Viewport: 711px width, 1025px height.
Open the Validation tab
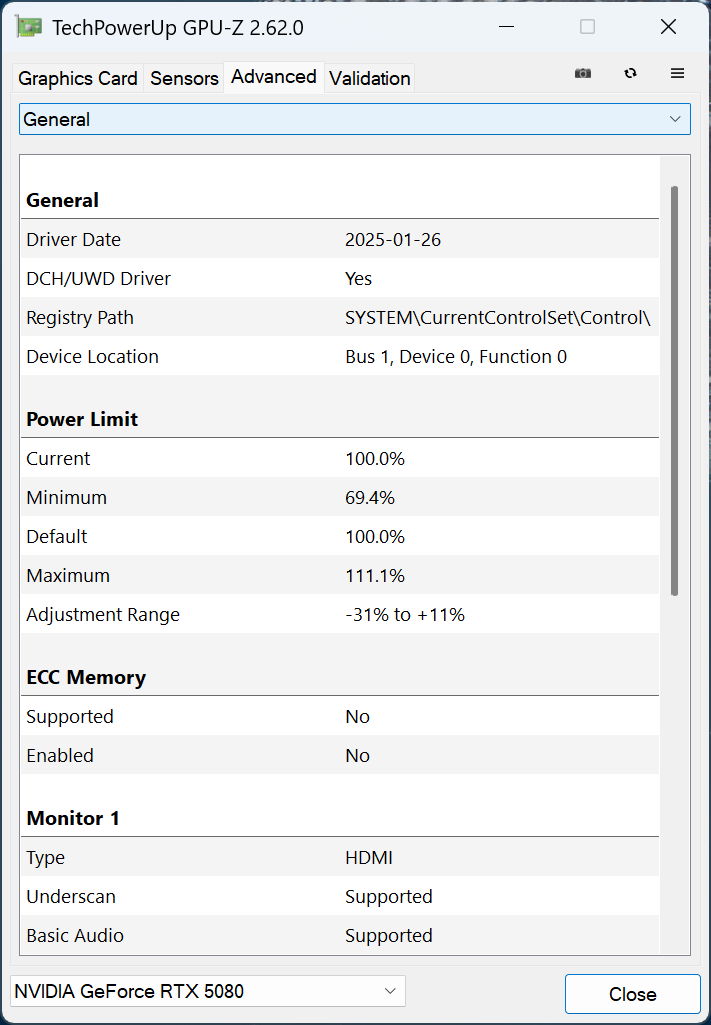(370, 78)
